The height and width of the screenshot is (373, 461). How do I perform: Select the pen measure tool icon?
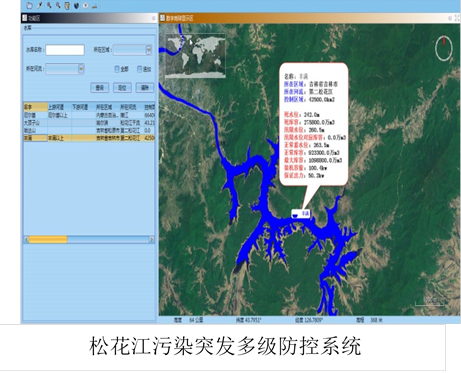[40, 5]
